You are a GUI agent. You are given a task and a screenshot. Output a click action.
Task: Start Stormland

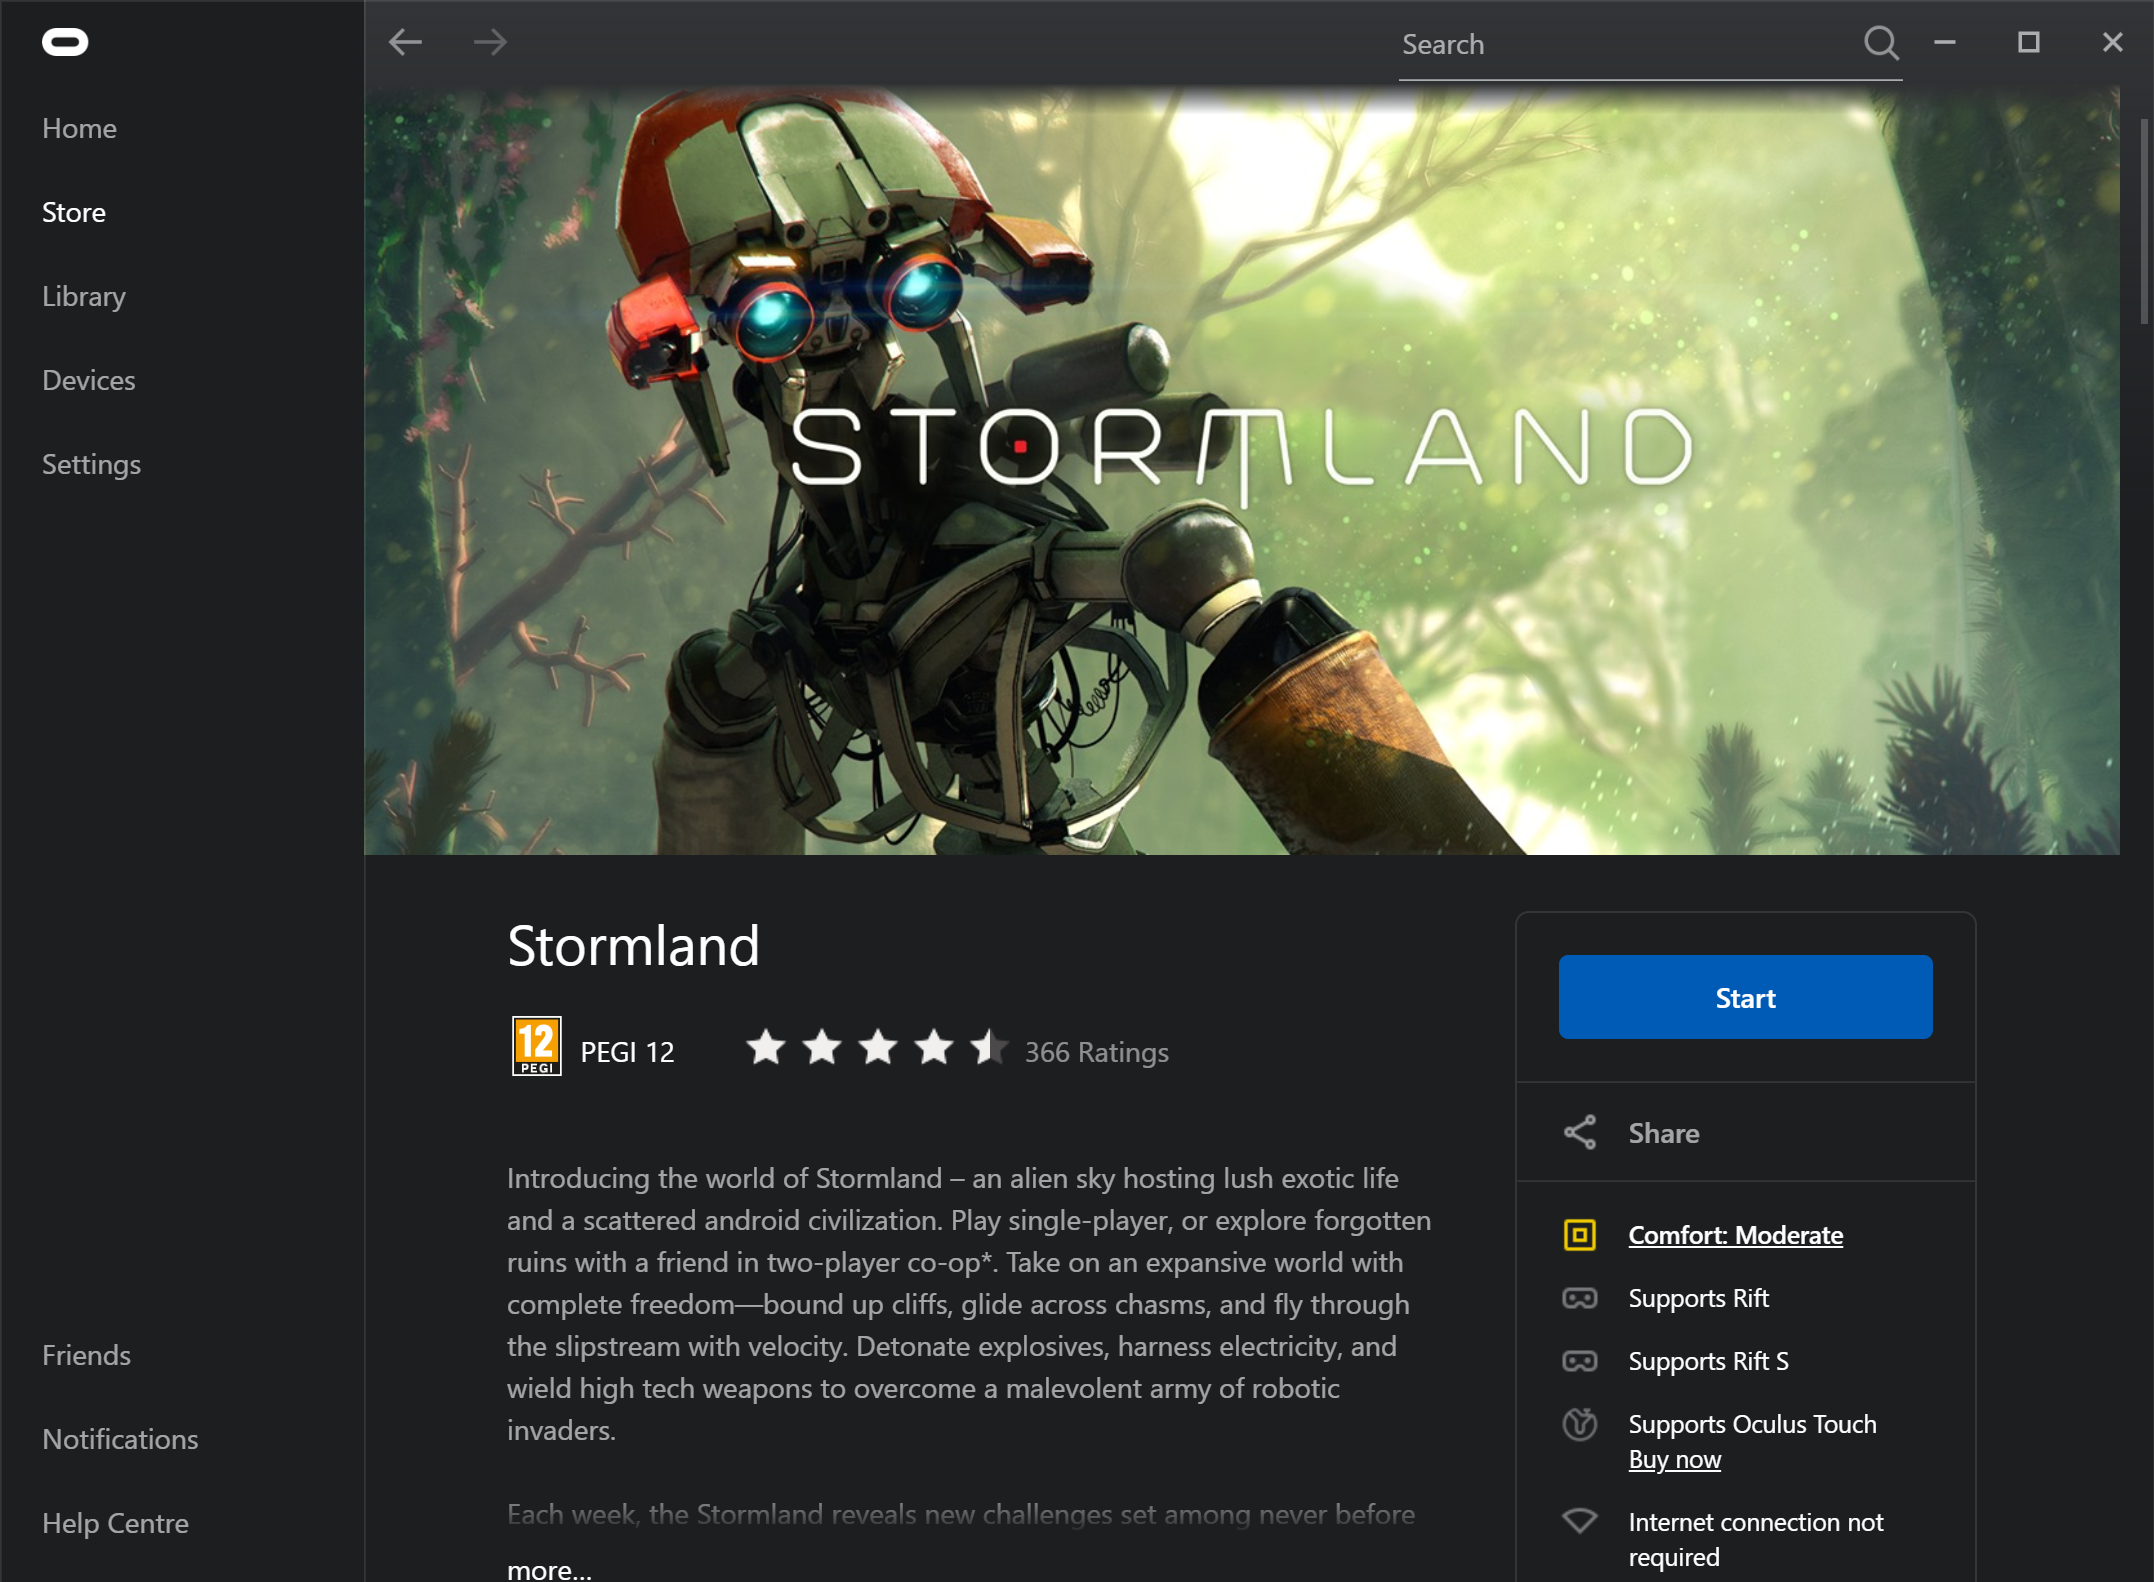click(x=1744, y=997)
